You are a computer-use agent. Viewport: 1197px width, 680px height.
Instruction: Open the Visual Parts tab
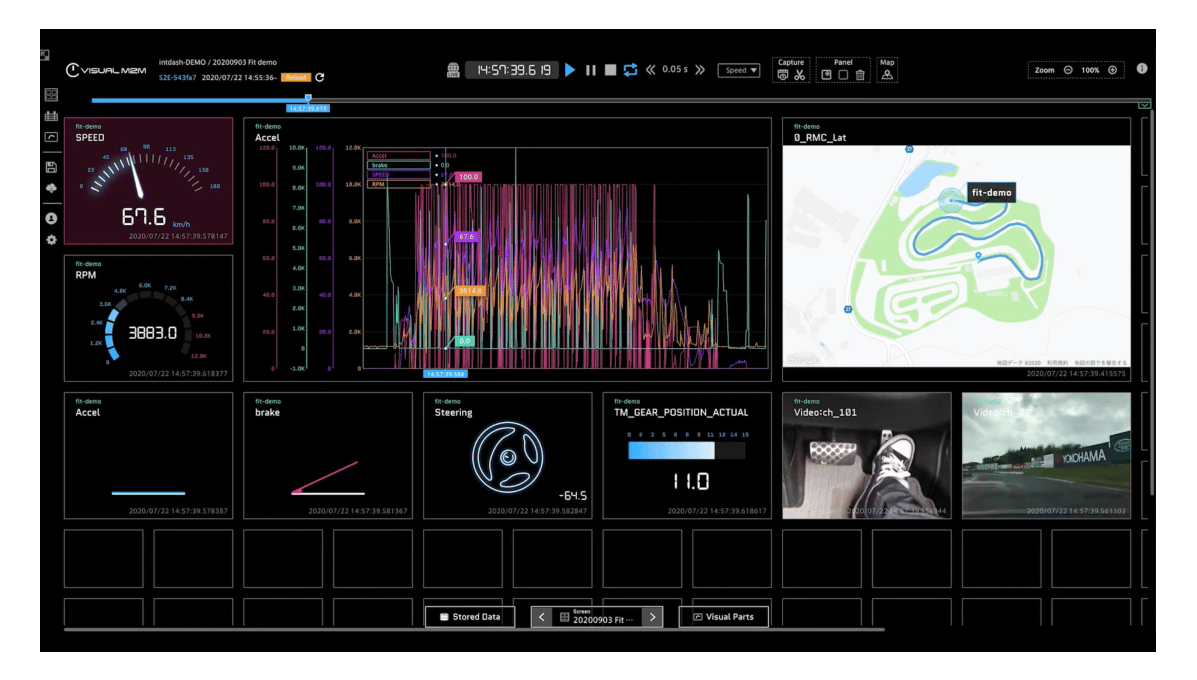[724, 617]
